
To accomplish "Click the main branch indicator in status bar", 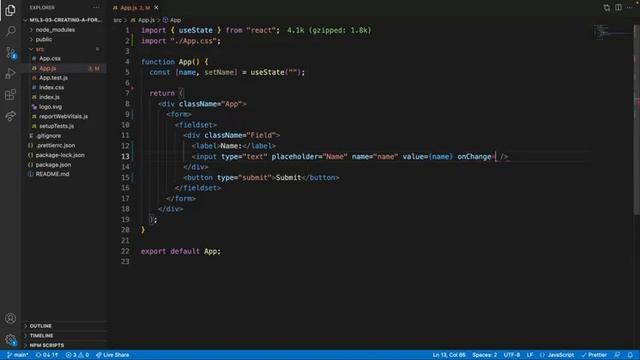I will click(x=18, y=355).
